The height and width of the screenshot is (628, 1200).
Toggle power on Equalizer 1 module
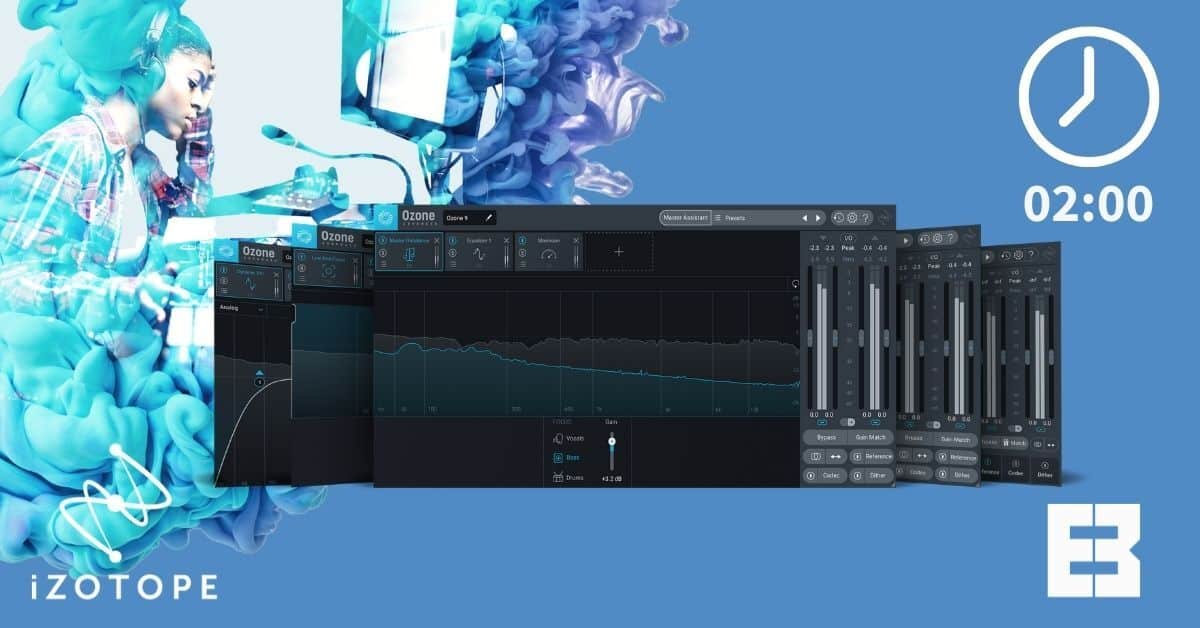click(452, 241)
